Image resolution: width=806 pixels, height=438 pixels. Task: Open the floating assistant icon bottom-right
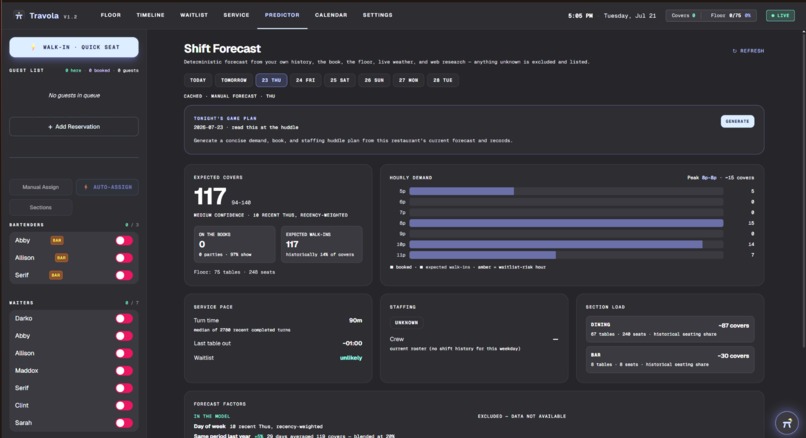(x=786, y=423)
